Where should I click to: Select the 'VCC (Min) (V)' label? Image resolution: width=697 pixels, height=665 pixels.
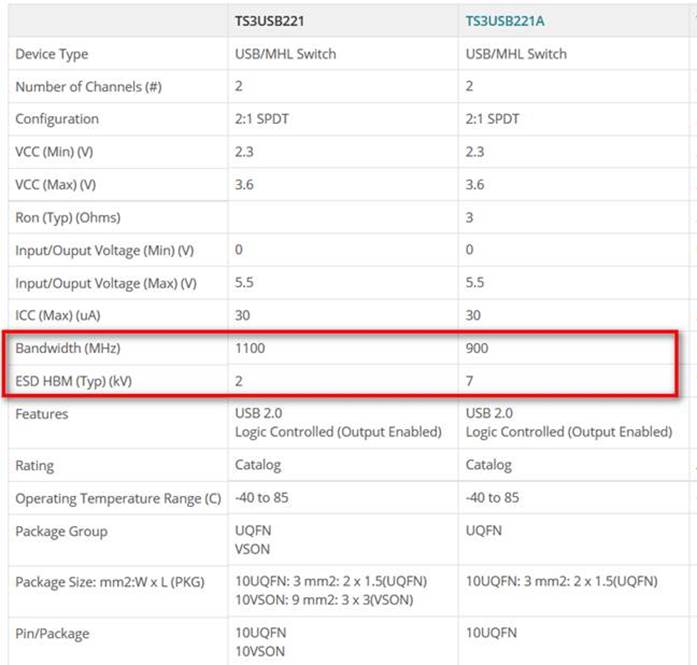(x=54, y=152)
